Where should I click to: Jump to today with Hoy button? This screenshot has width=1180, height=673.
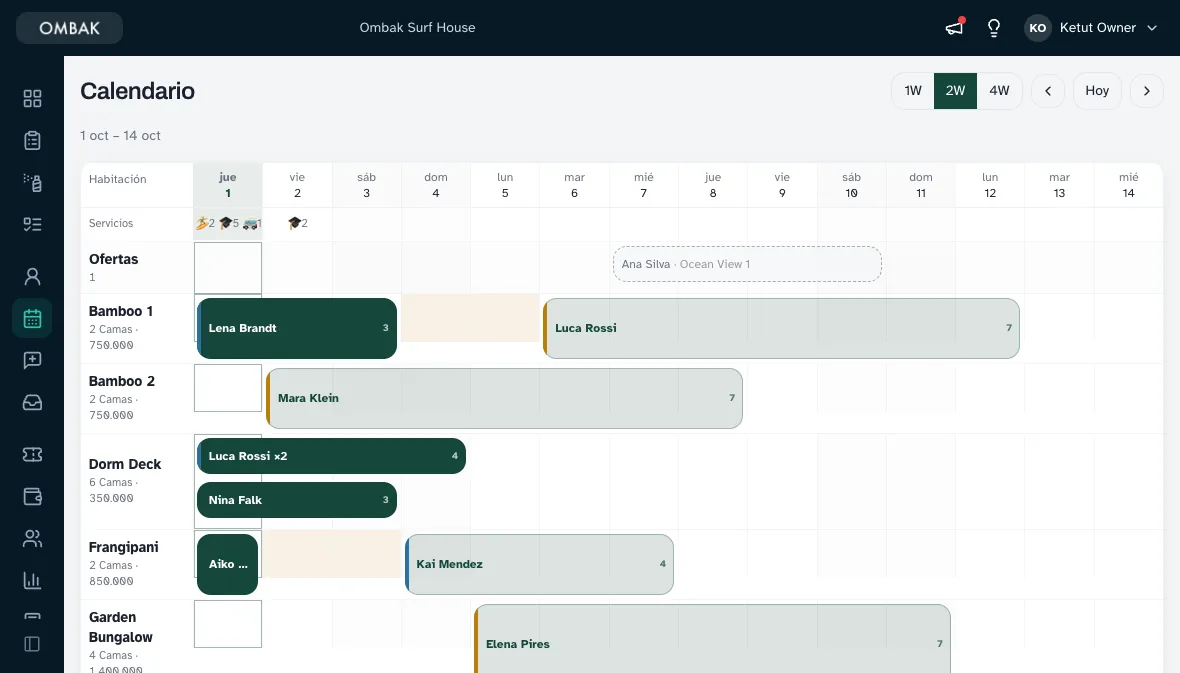(x=1097, y=91)
